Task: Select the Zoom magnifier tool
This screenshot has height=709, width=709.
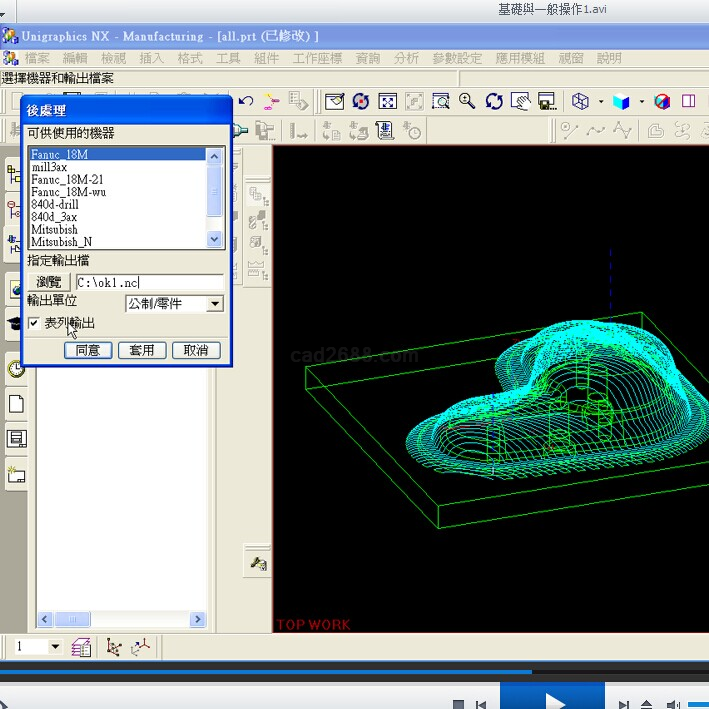Action: 467,101
